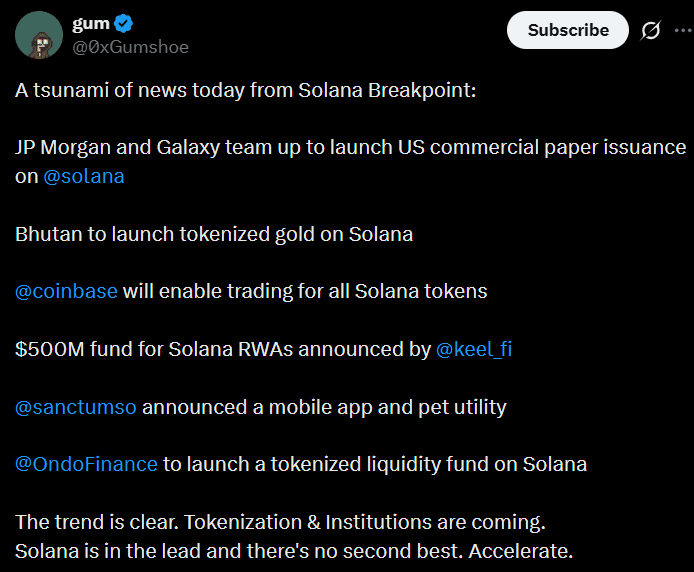694x572 pixels.
Task: Click the Grok slashed-circle icon
Action: [x=650, y=31]
